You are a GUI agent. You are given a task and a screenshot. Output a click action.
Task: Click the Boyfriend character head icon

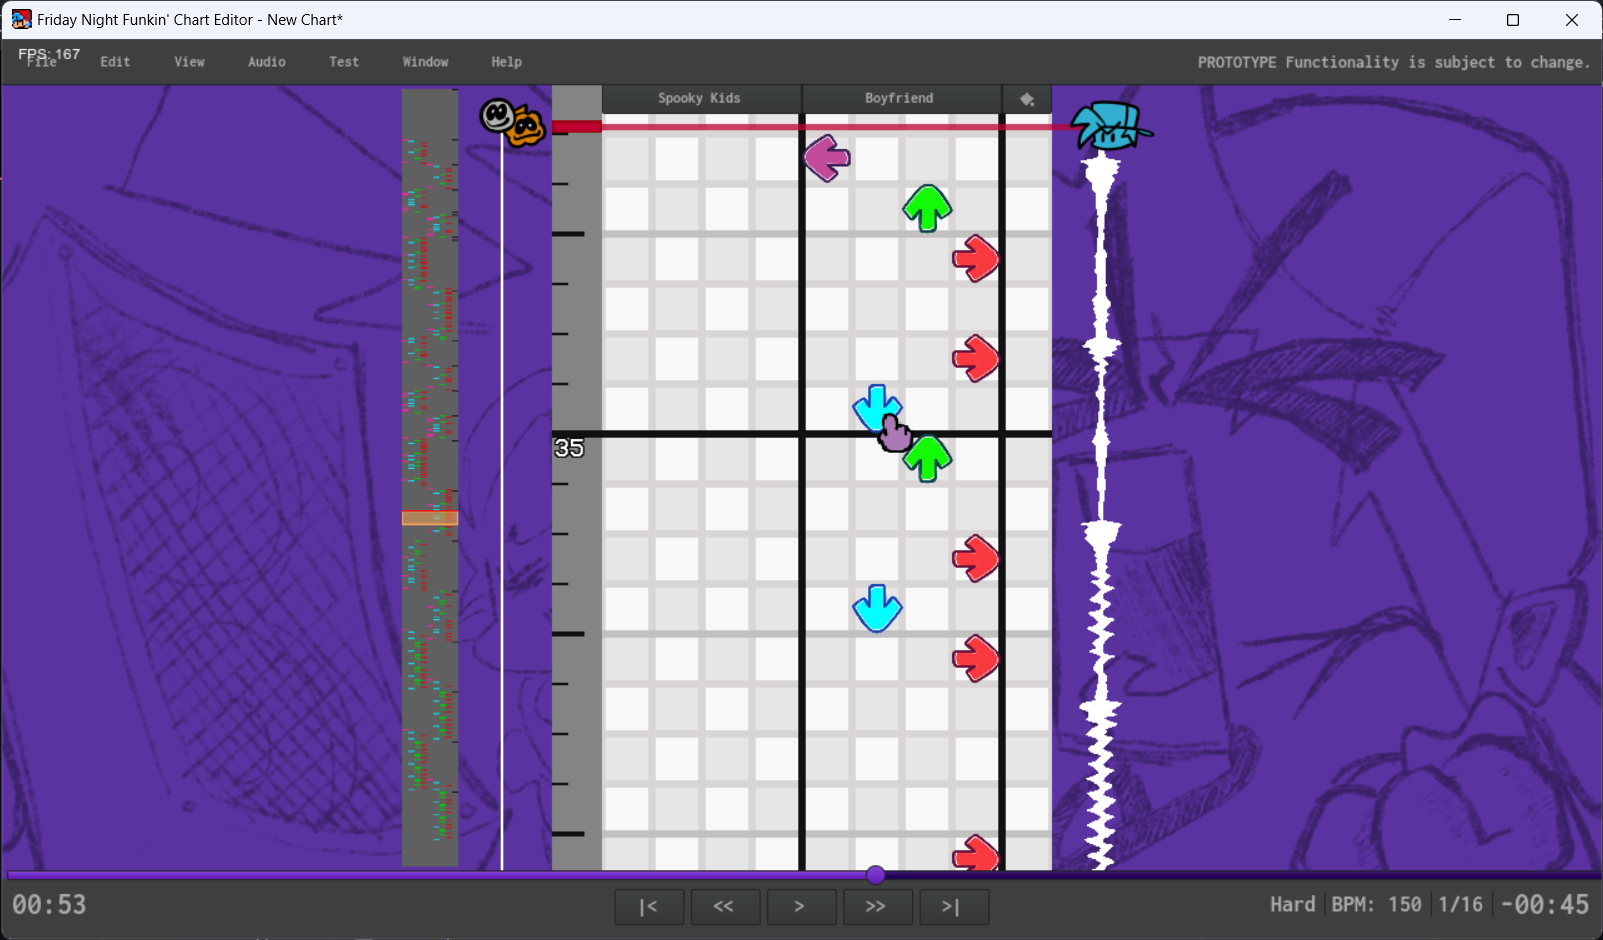1110,126
